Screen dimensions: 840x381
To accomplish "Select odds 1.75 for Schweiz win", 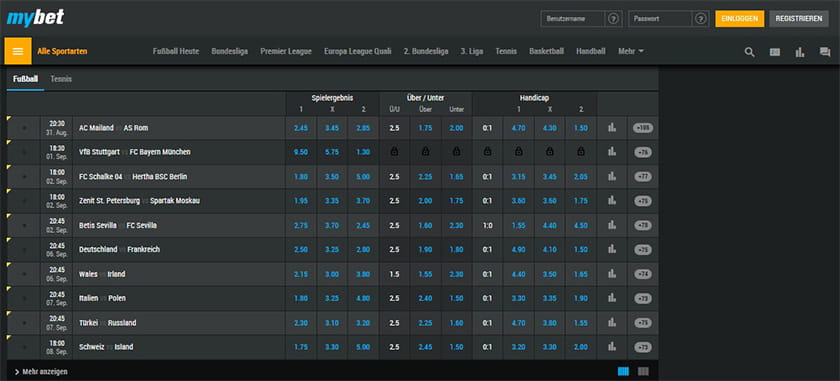I will click(301, 347).
